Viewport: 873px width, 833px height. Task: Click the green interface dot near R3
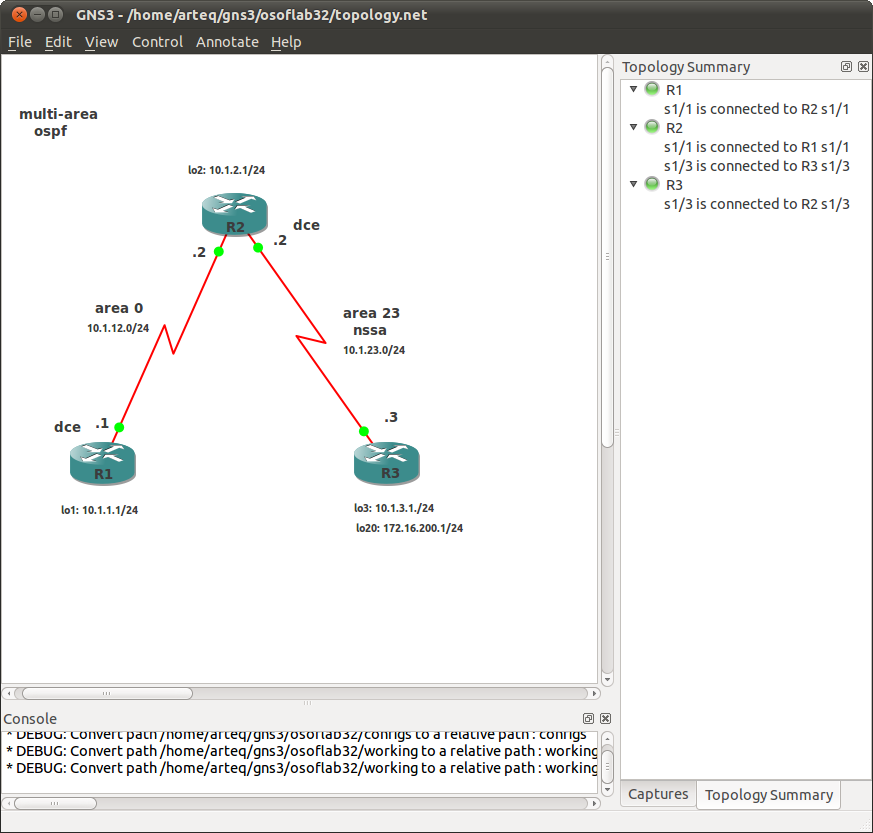coord(364,431)
